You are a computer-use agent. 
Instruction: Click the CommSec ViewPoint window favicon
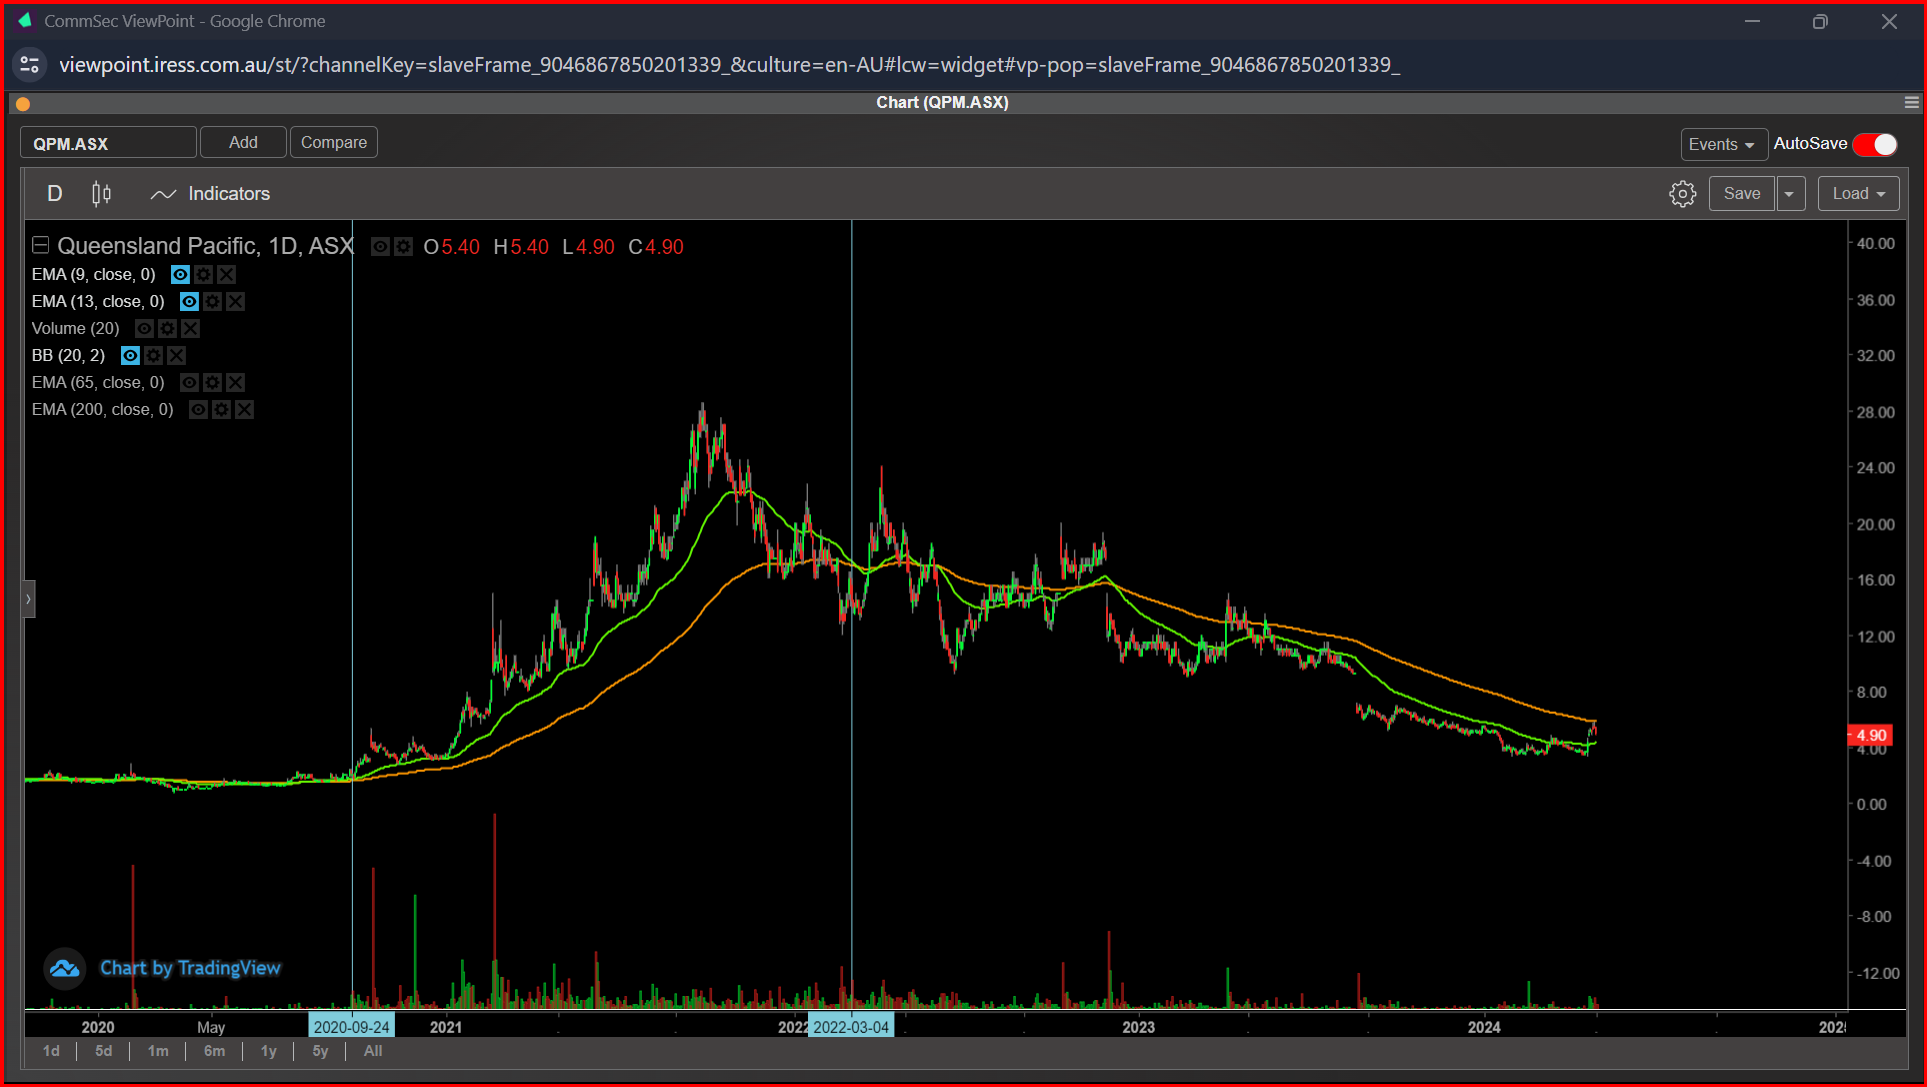click(x=25, y=21)
